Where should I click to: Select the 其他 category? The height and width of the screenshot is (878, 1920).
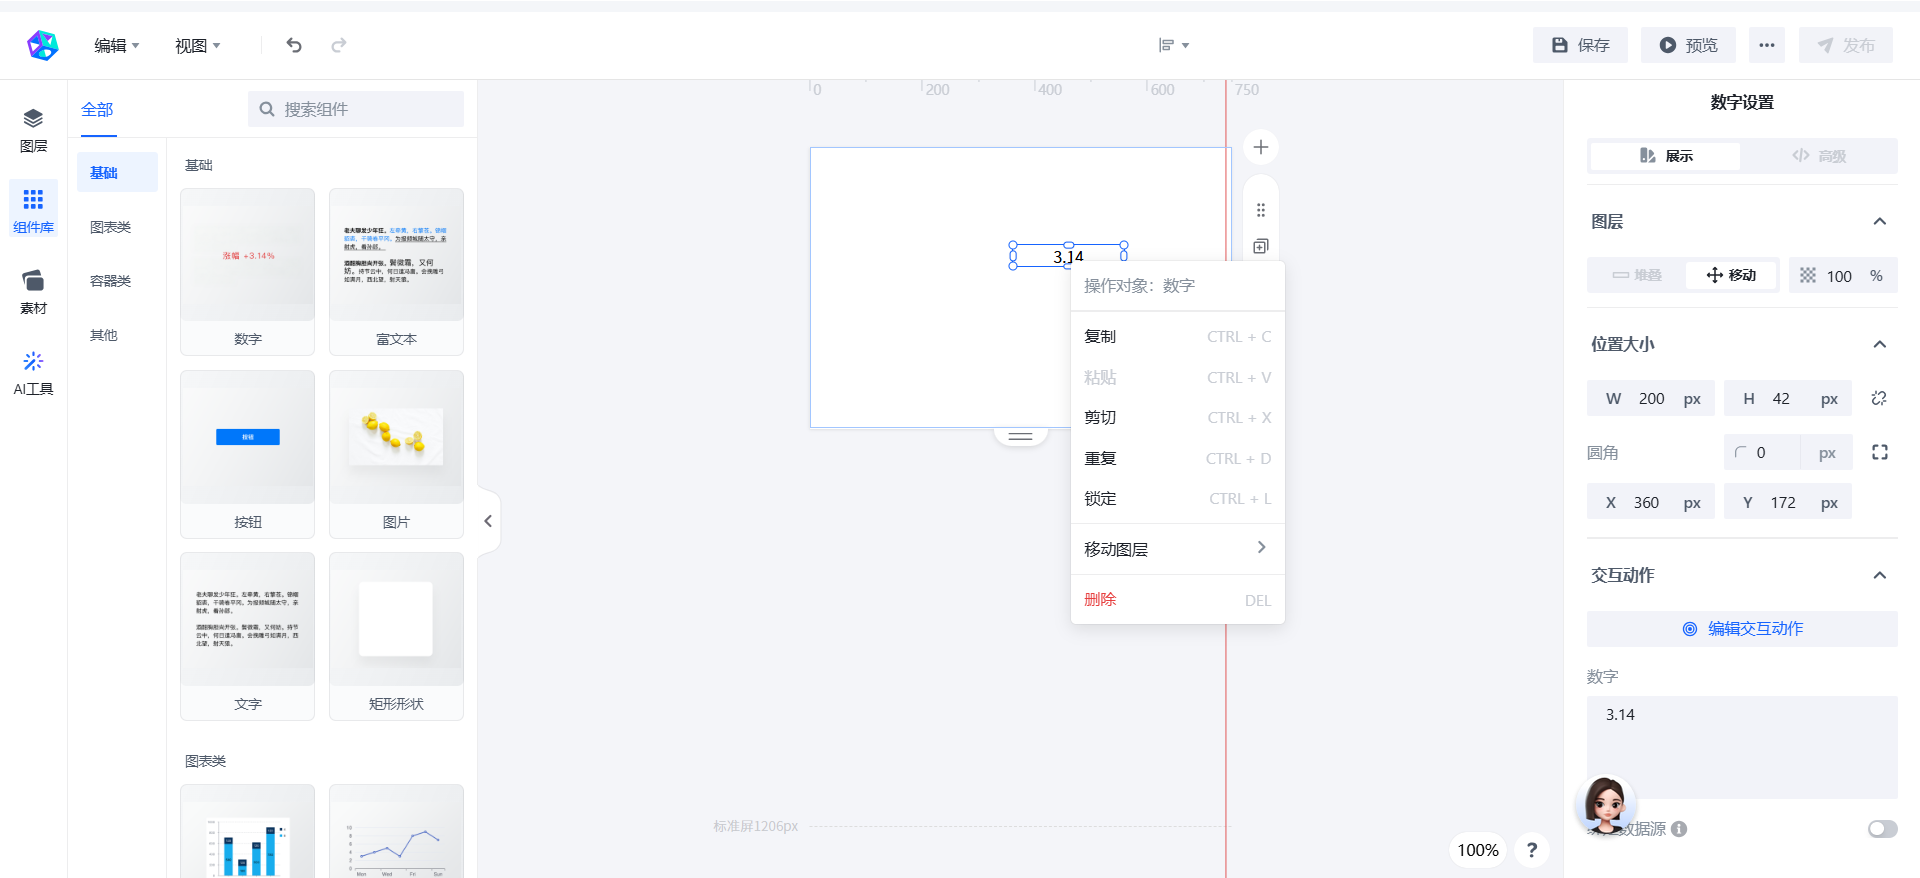pyautogui.click(x=117, y=335)
